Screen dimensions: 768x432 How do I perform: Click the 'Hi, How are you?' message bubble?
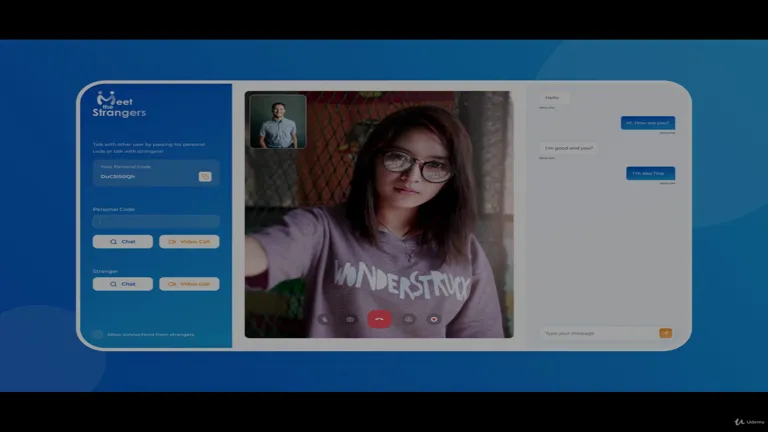pos(648,123)
